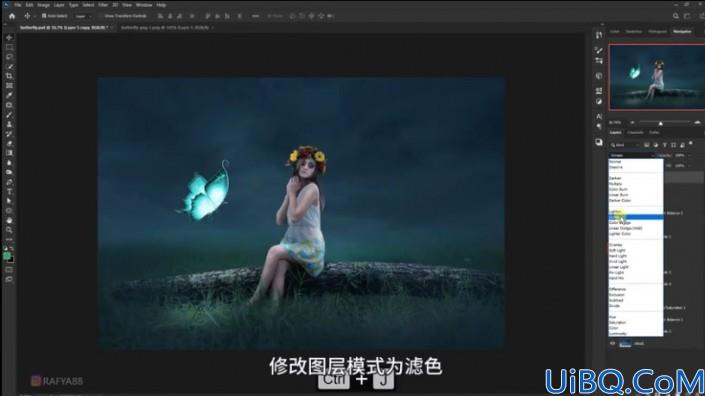This screenshot has height=396, width=705.
Task: Choose Soft Light blend mode
Action: pos(635,250)
